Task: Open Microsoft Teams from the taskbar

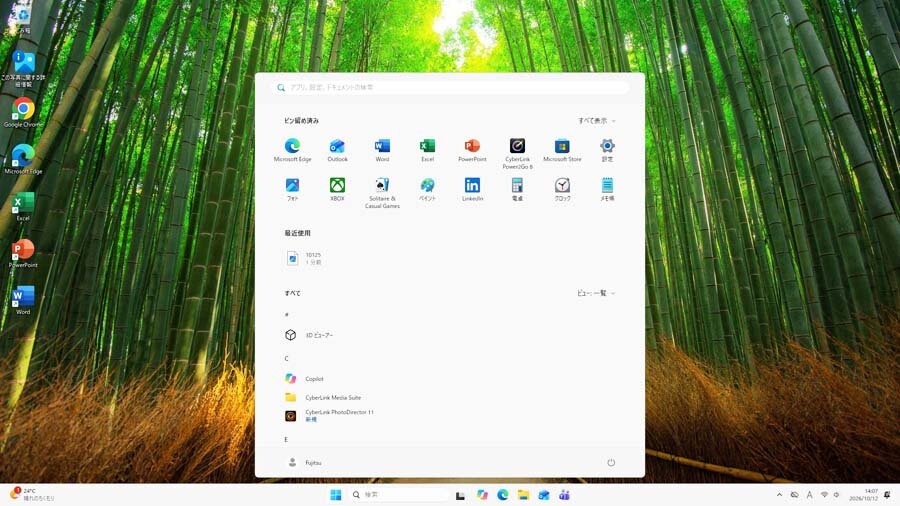Action: (564, 495)
